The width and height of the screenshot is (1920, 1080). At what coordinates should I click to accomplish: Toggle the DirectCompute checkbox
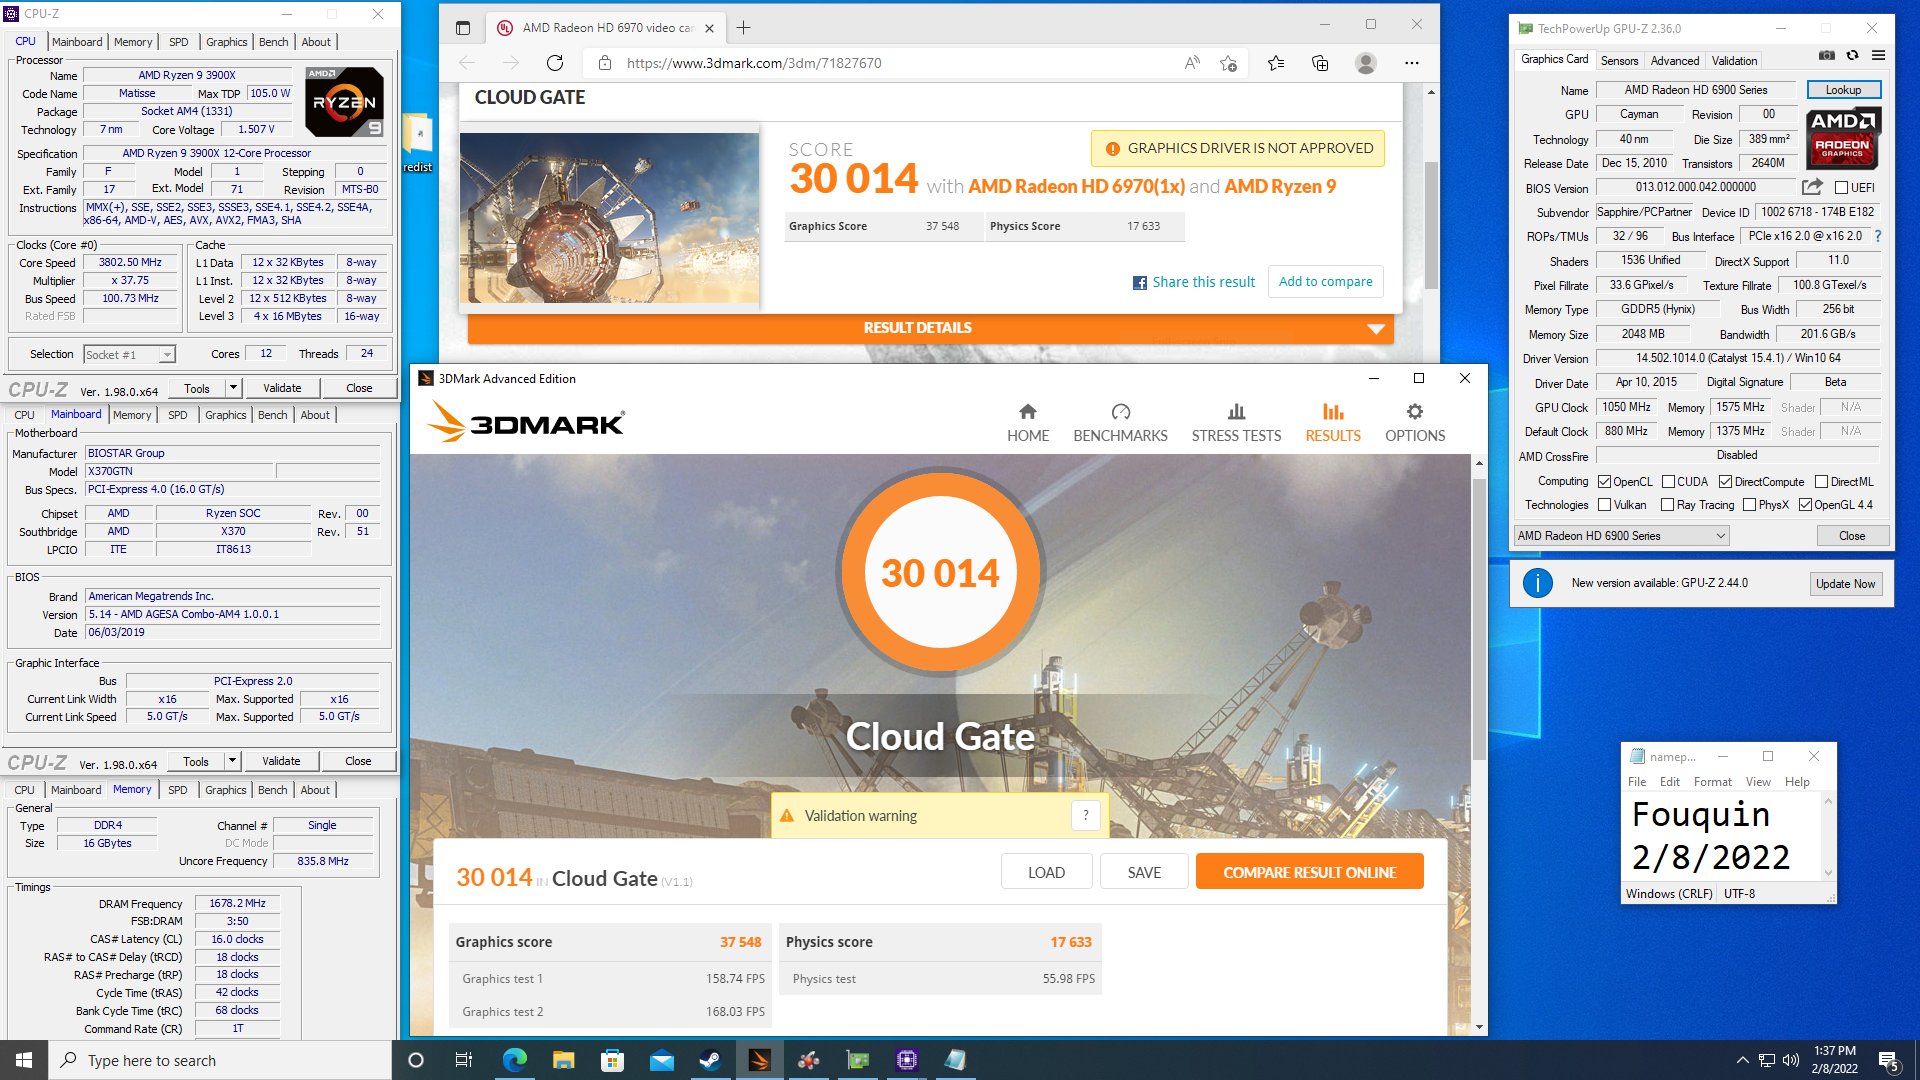tap(1725, 482)
